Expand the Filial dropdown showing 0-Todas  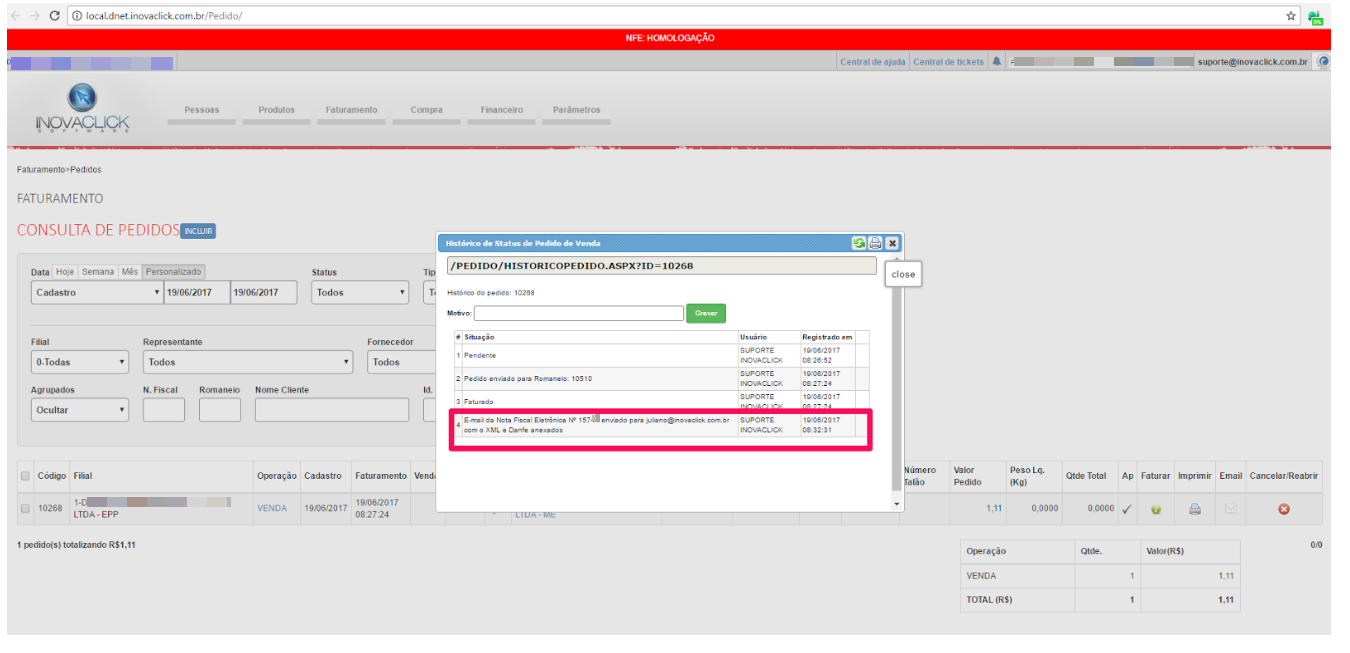(79, 362)
